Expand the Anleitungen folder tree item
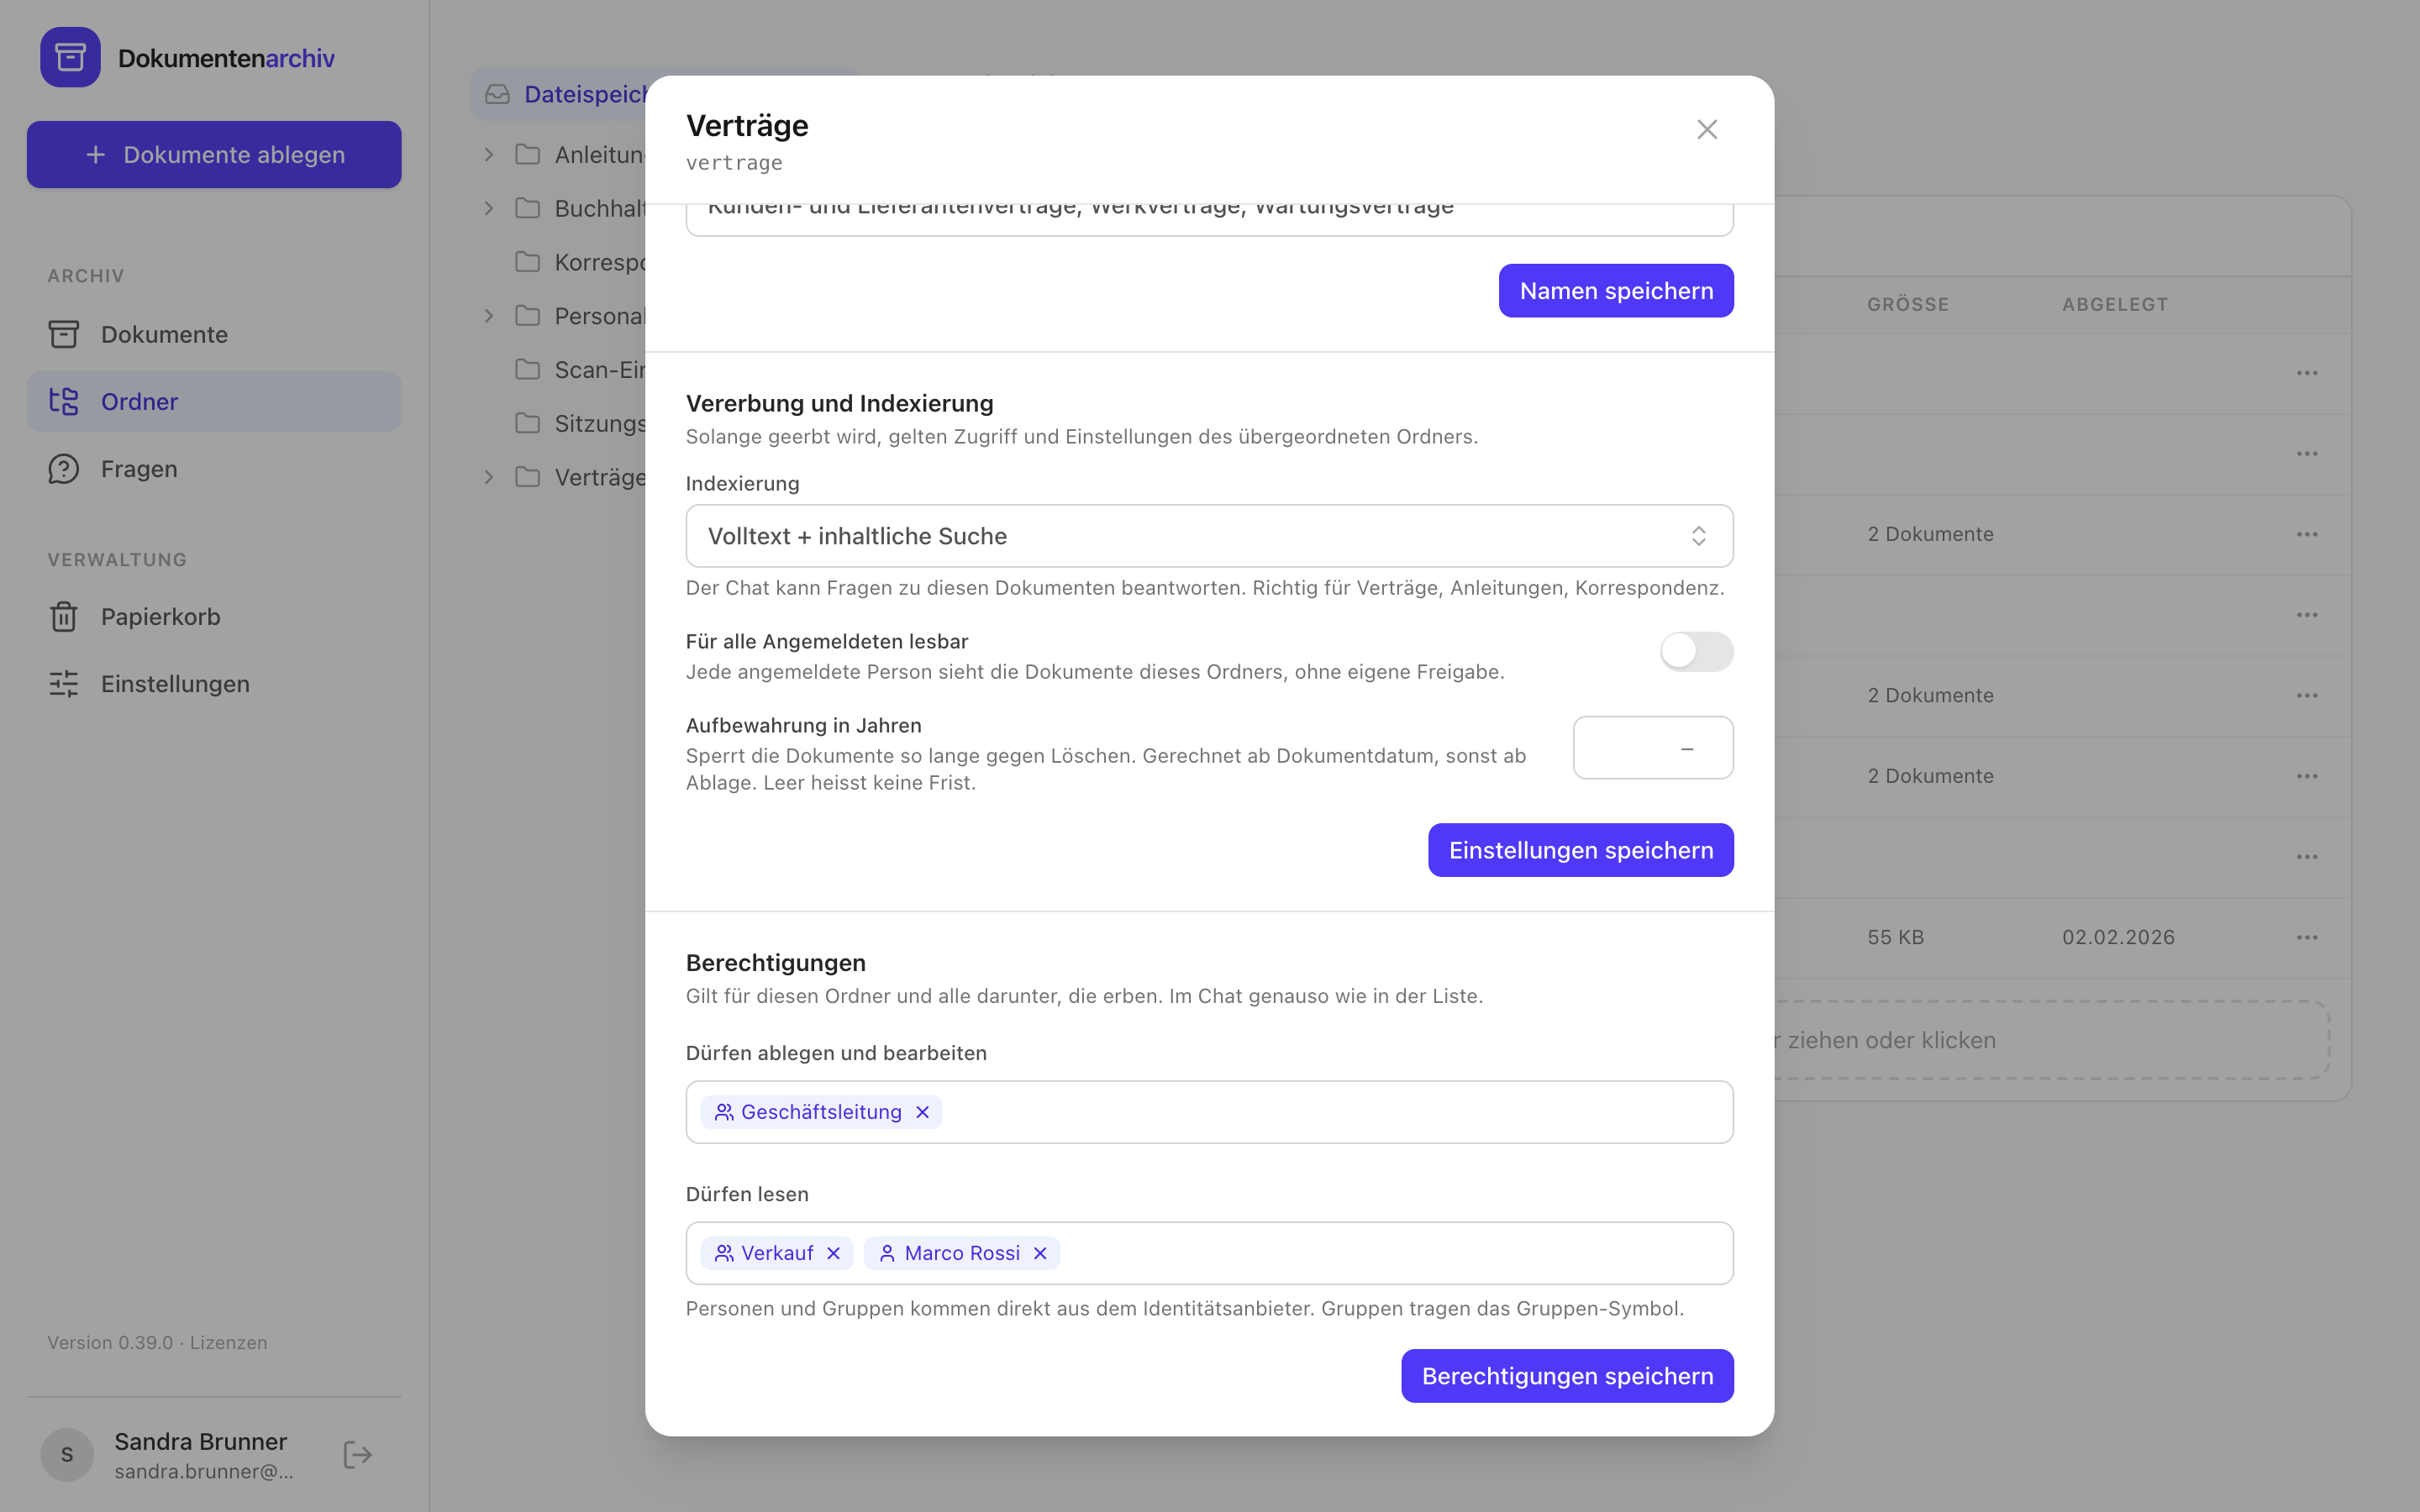This screenshot has height=1512, width=2420. pos(488,154)
